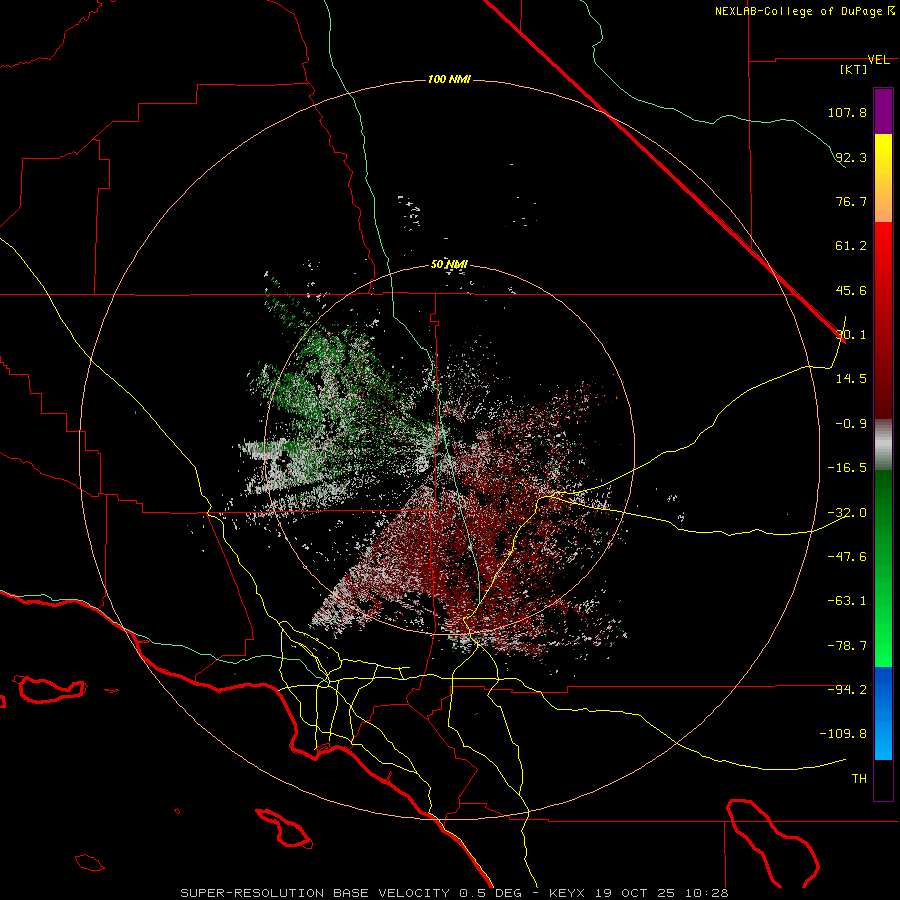Click the [KT] units label

(x=854, y=70)
